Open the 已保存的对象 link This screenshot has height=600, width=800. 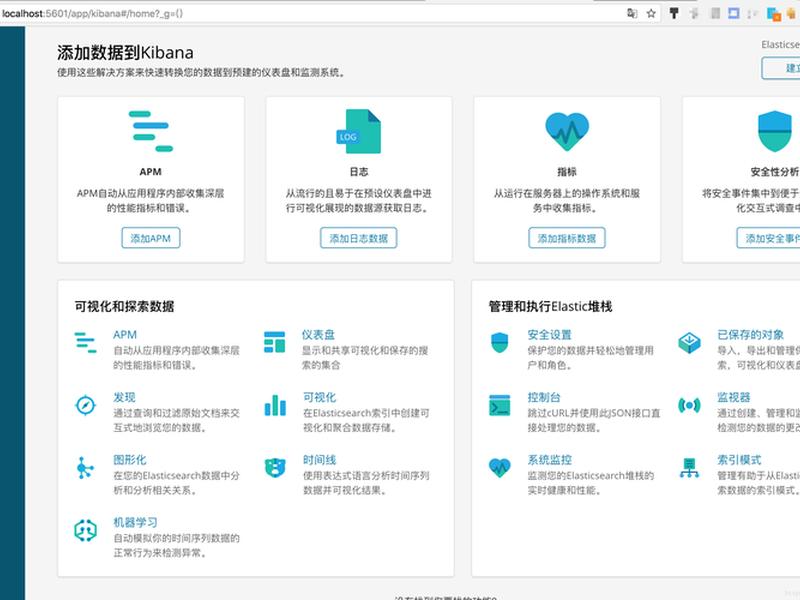(751, 335)
